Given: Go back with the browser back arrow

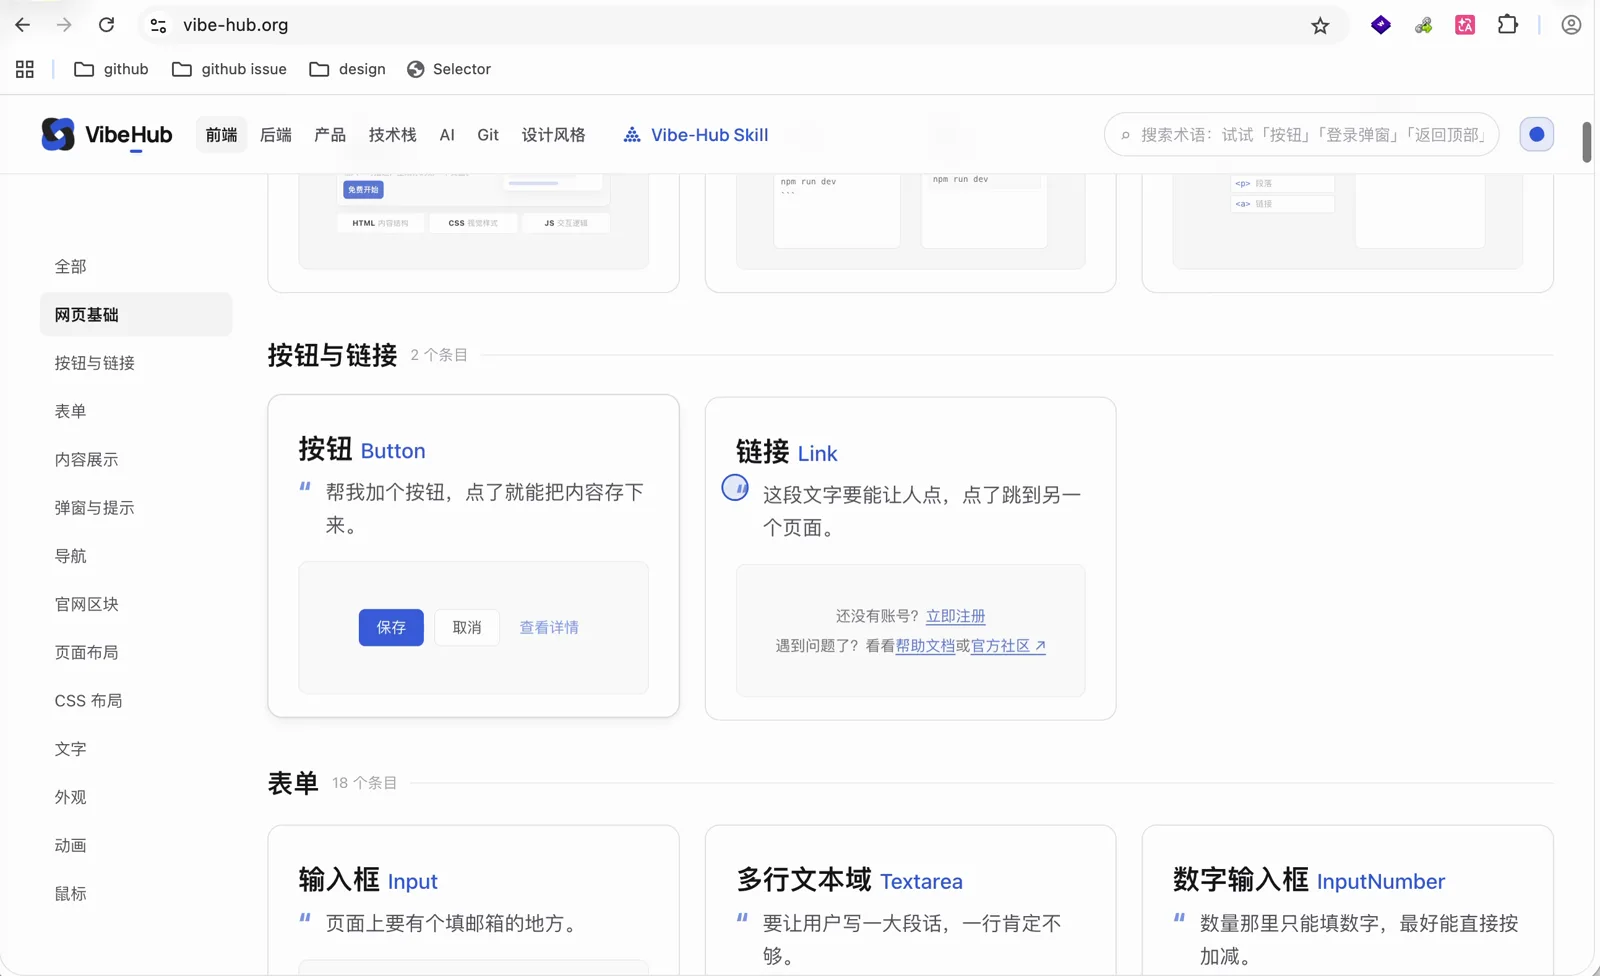Looking at the screenshot, I should point(23,25).
